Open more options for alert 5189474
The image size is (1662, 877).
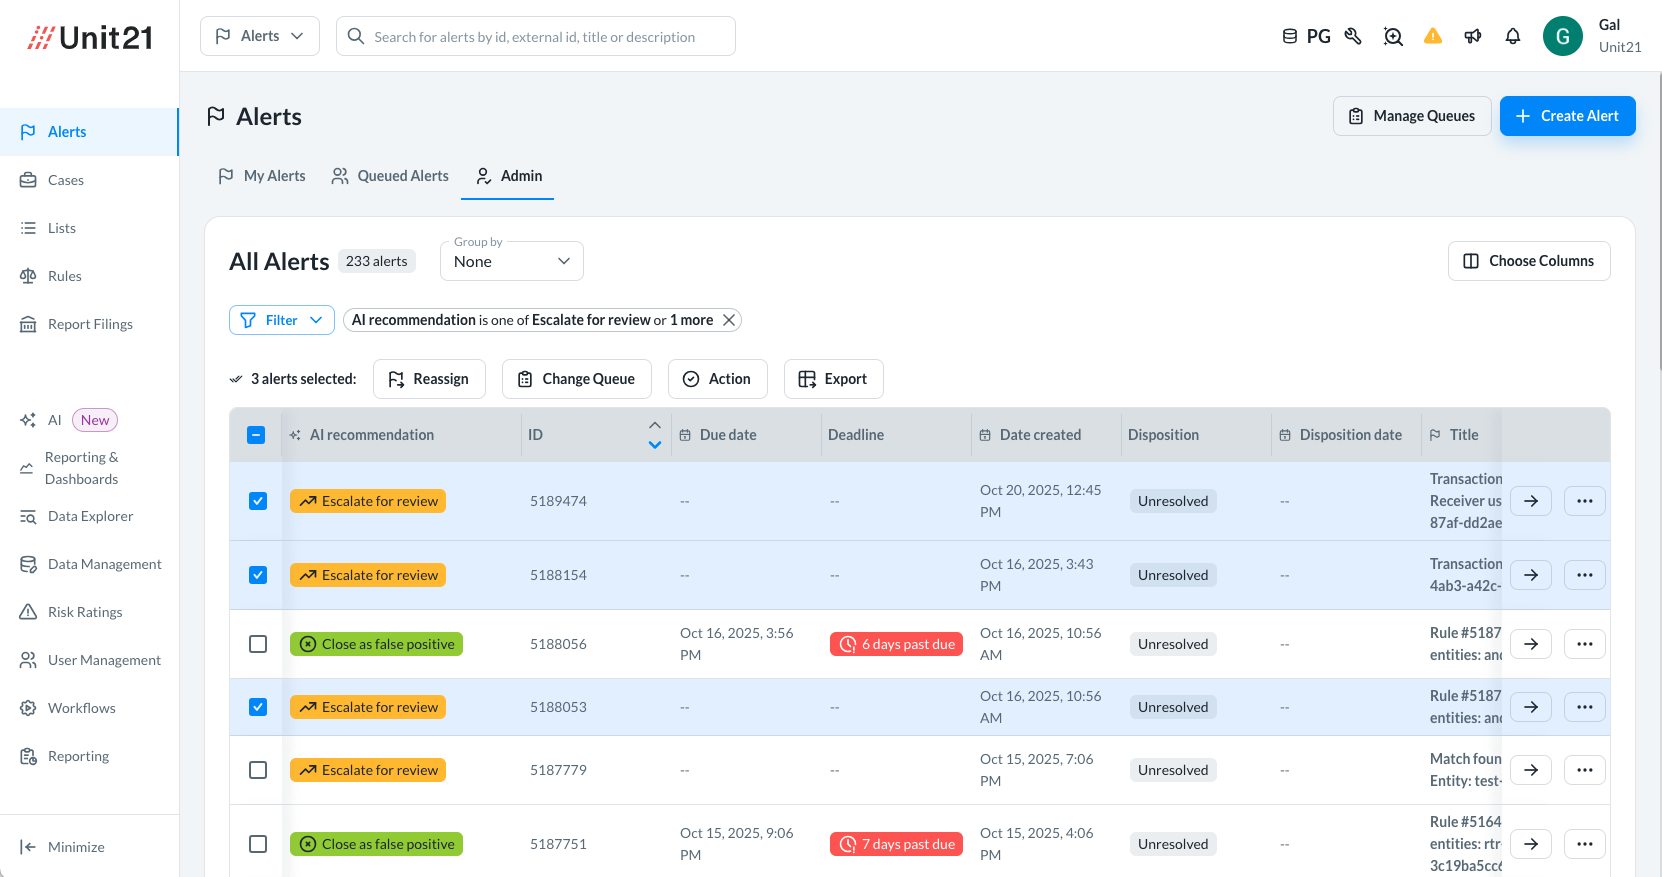click(x=1585, y=501)
